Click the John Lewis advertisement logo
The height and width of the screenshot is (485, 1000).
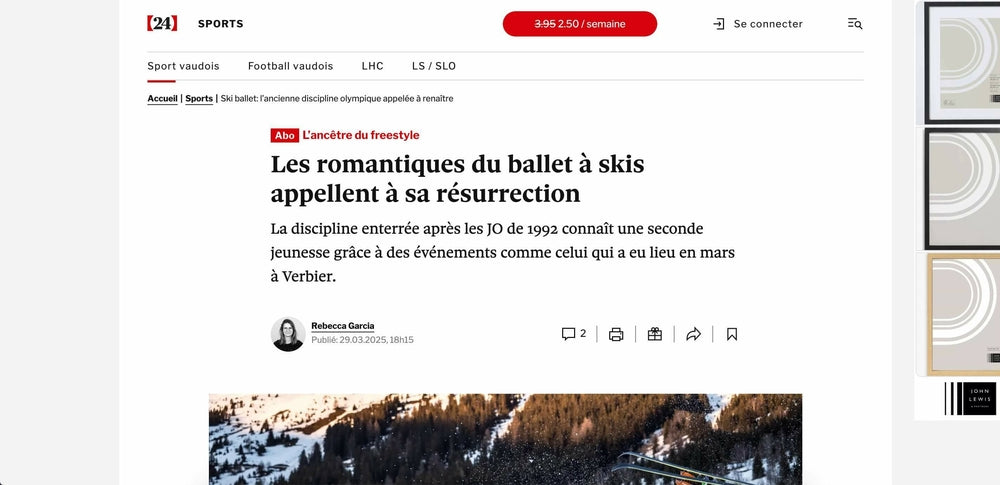[x=970, y=398]
